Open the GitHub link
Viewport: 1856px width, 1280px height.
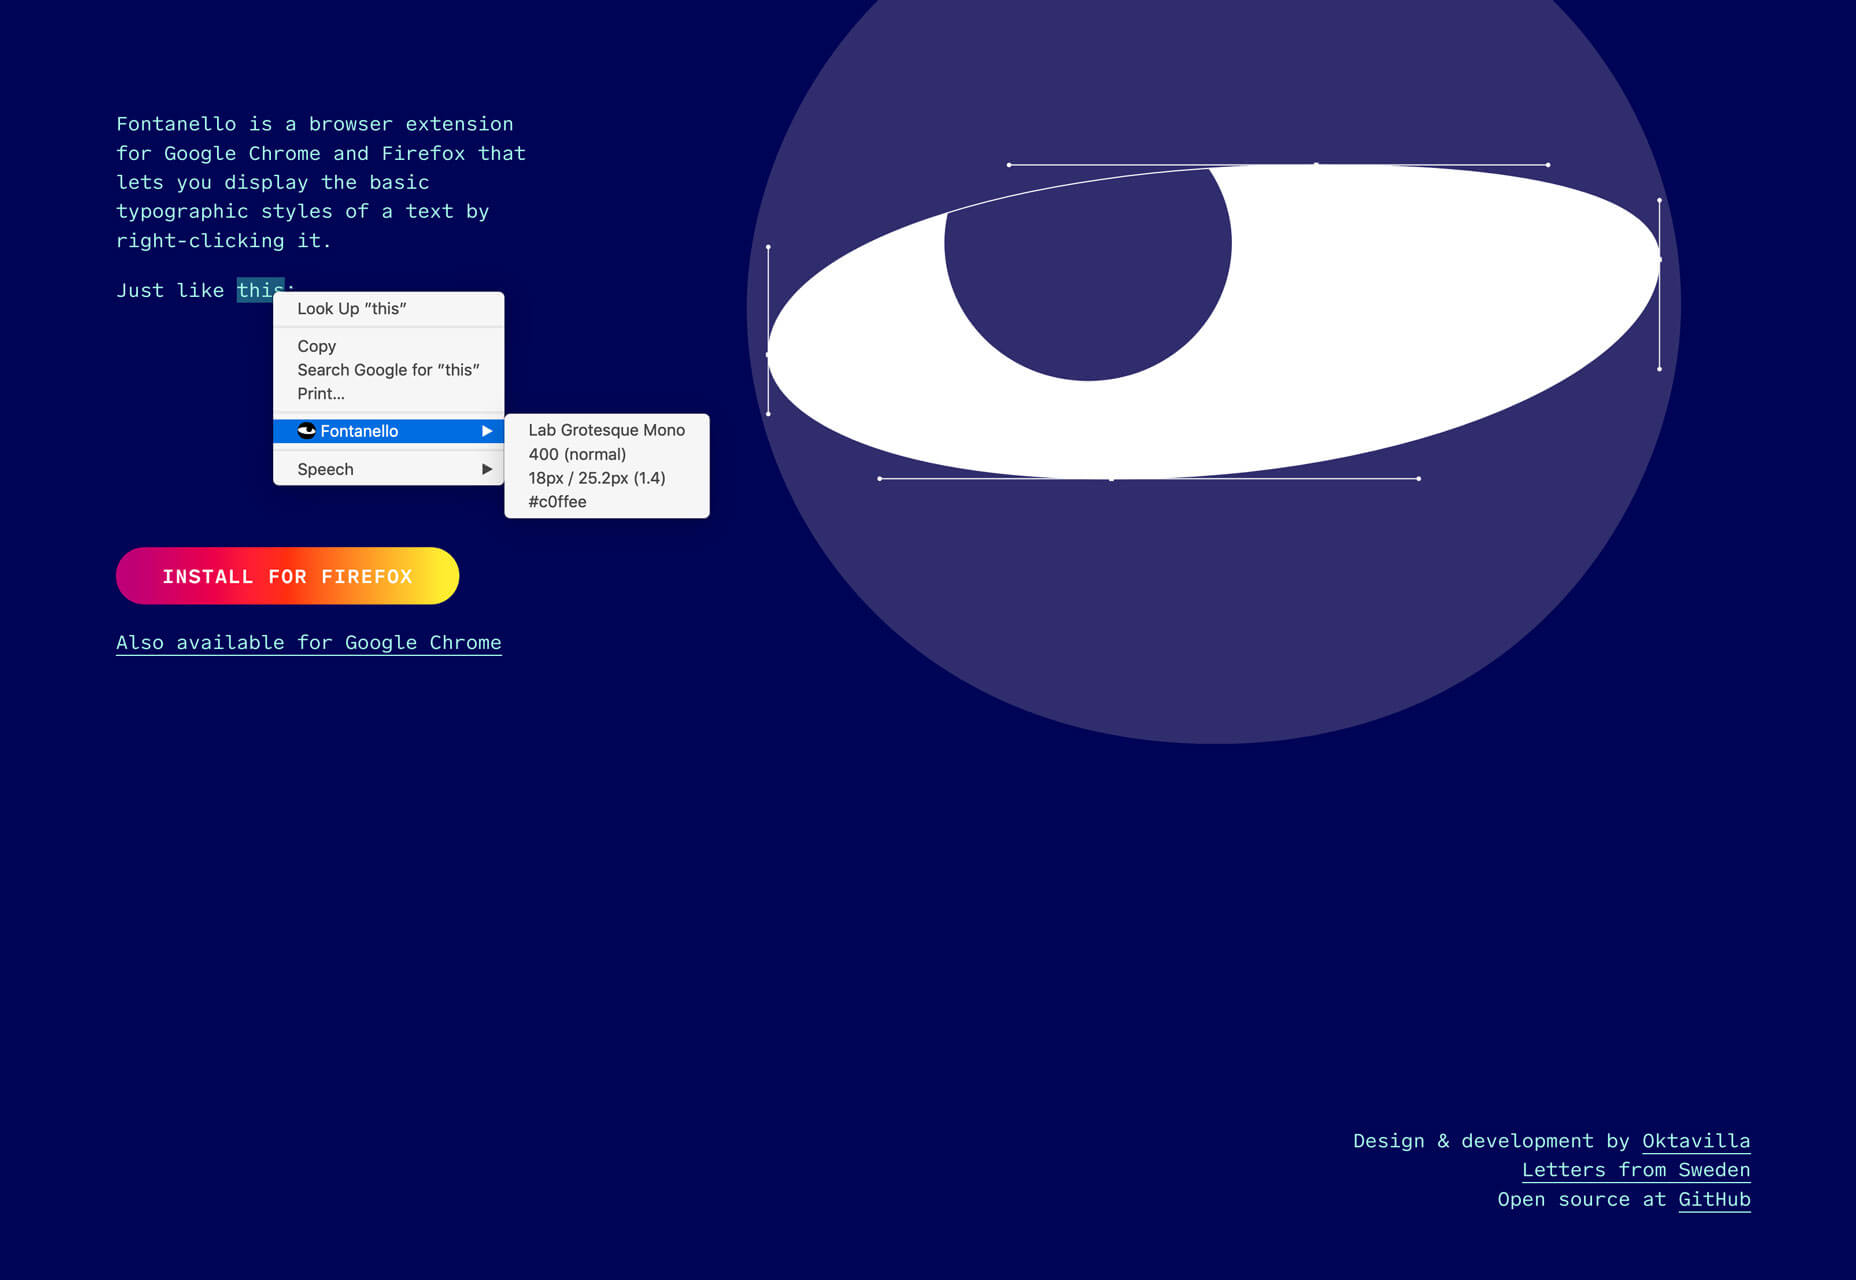[x=1714, y=1199]
